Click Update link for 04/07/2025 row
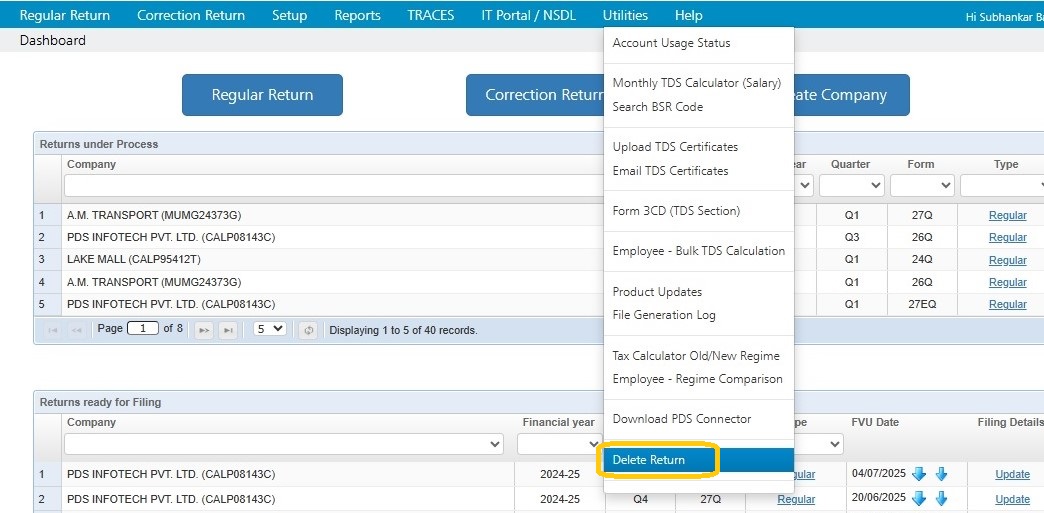This screenshot has width=1044, height=513. (x=1012, y=475)
